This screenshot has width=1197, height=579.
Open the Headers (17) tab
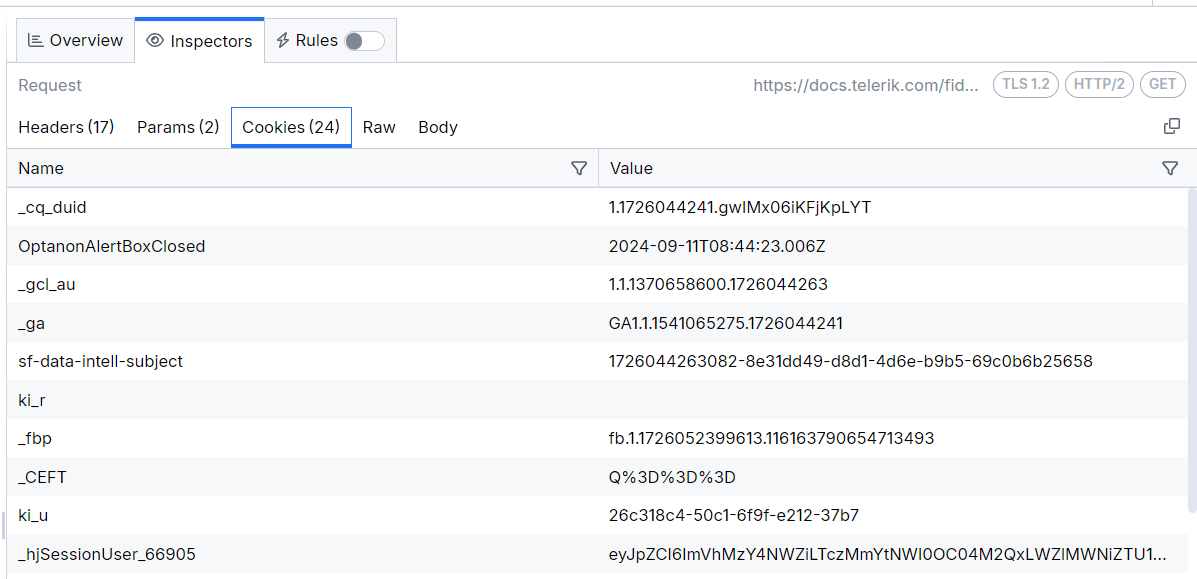(x=66, y=127)
